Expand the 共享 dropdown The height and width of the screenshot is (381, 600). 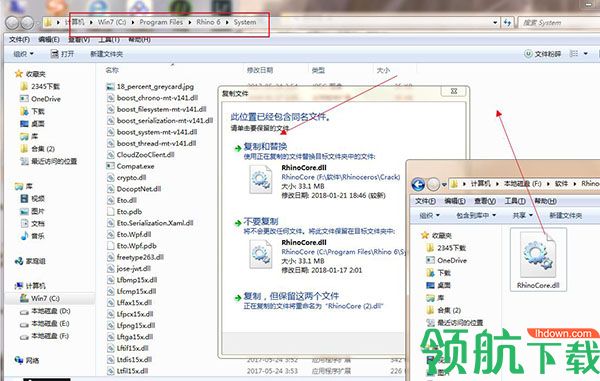click(x=523, y=216)
